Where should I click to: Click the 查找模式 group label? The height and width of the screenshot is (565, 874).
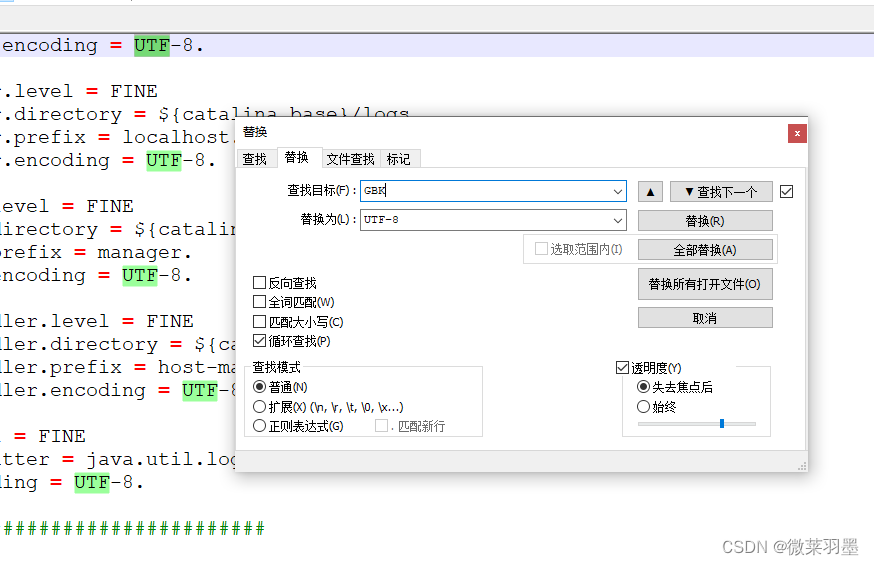click(276, 367)
